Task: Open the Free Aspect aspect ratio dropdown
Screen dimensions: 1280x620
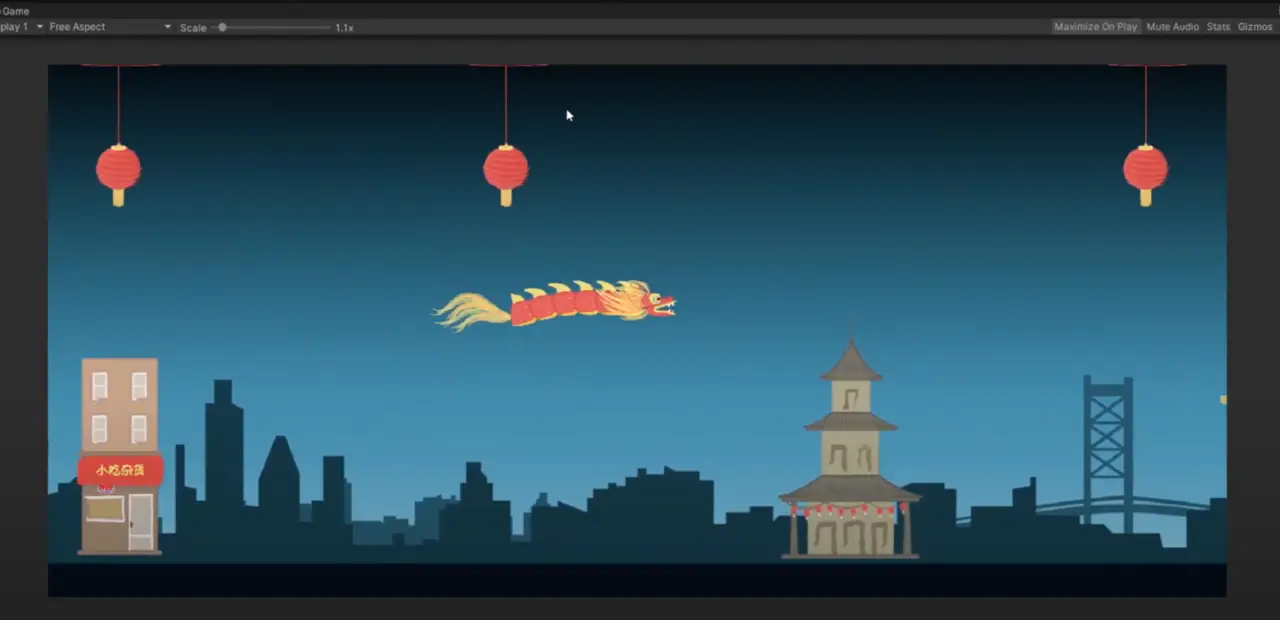Action: [x=100, y=27]
